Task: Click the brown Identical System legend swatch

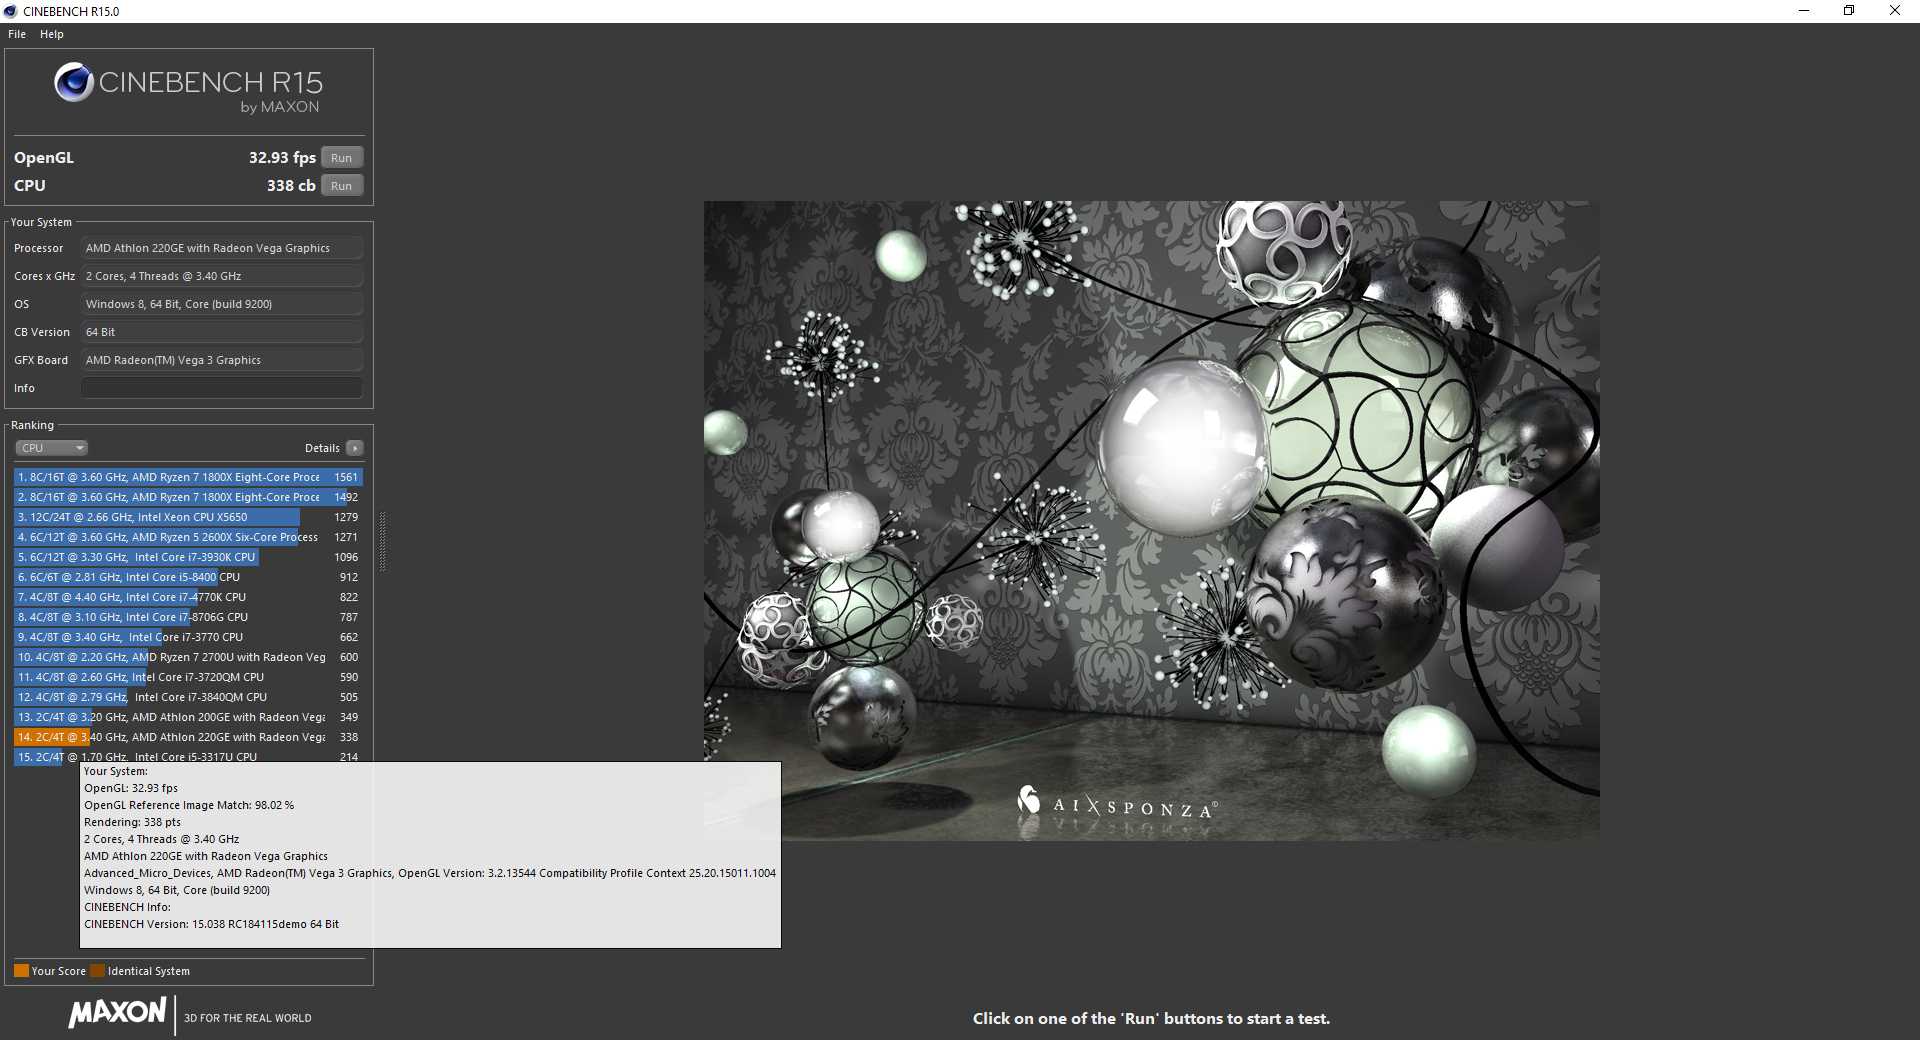Action: 97,971
